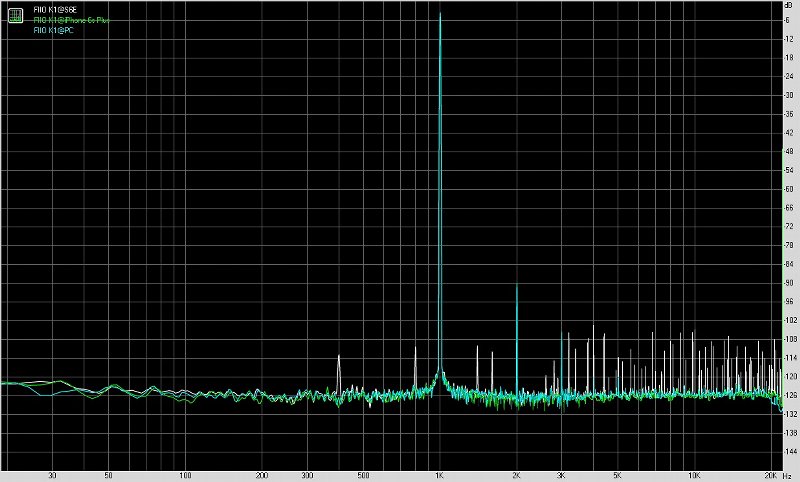This screenshot has height=482, width=800.
Task: Click the 30 label on frequency axis
Action: click(52, 475)
